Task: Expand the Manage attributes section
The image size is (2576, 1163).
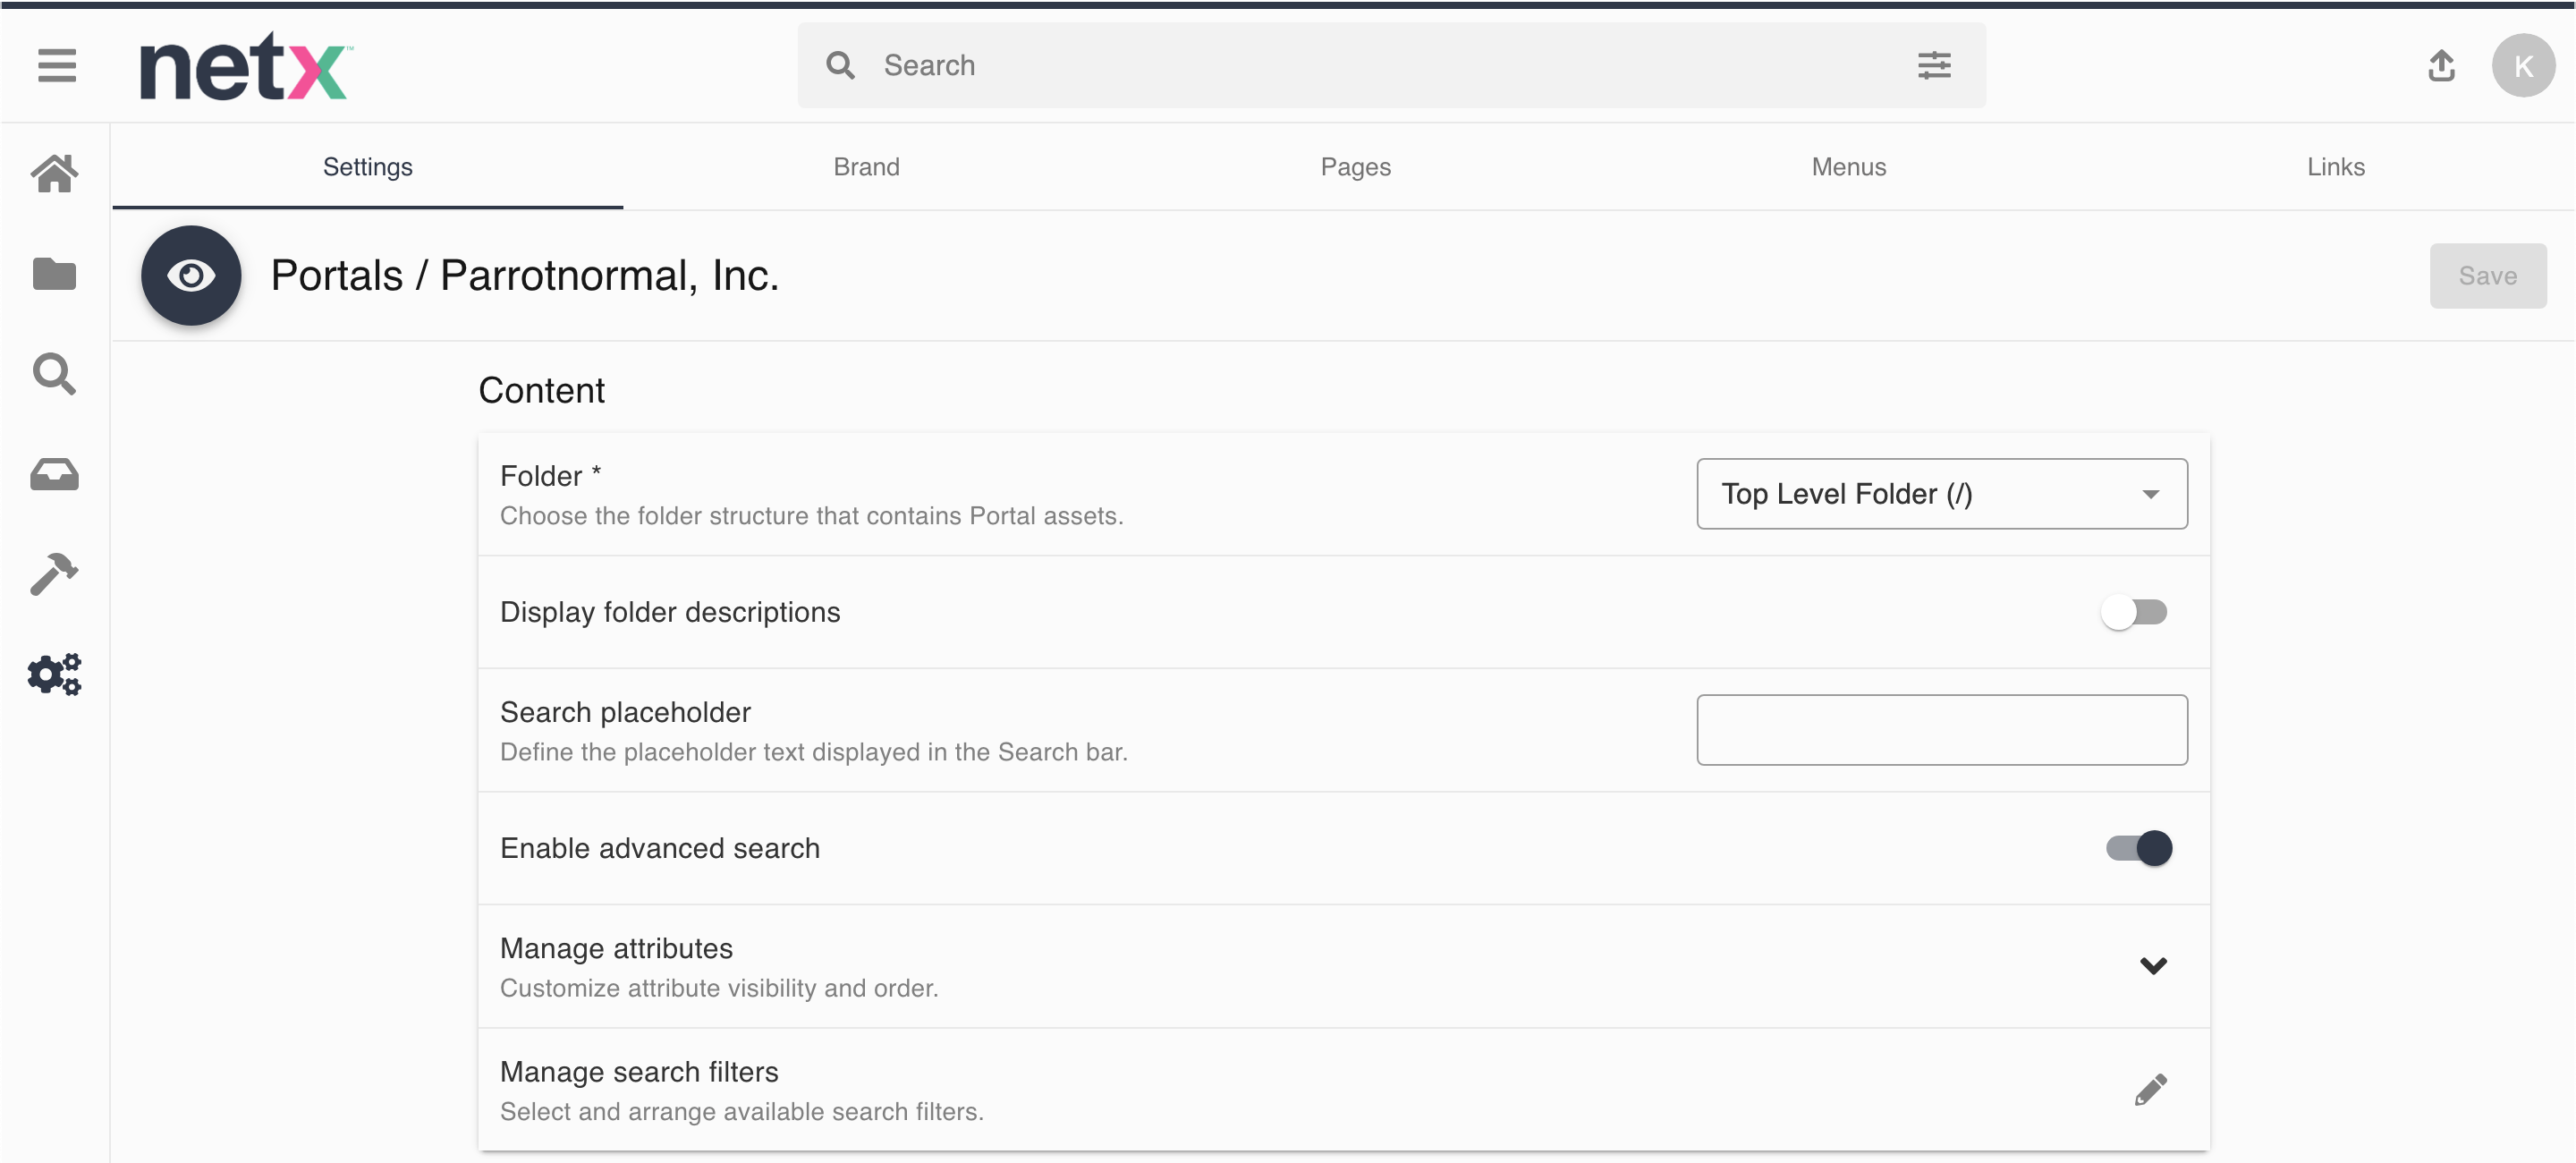Action: pyautogui.click(x=2152, y=965)
